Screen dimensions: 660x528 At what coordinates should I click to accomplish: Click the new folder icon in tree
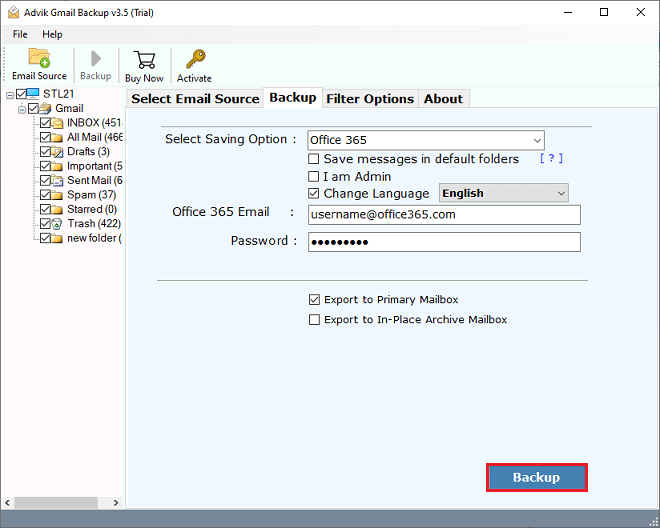[x=57, y=238]
